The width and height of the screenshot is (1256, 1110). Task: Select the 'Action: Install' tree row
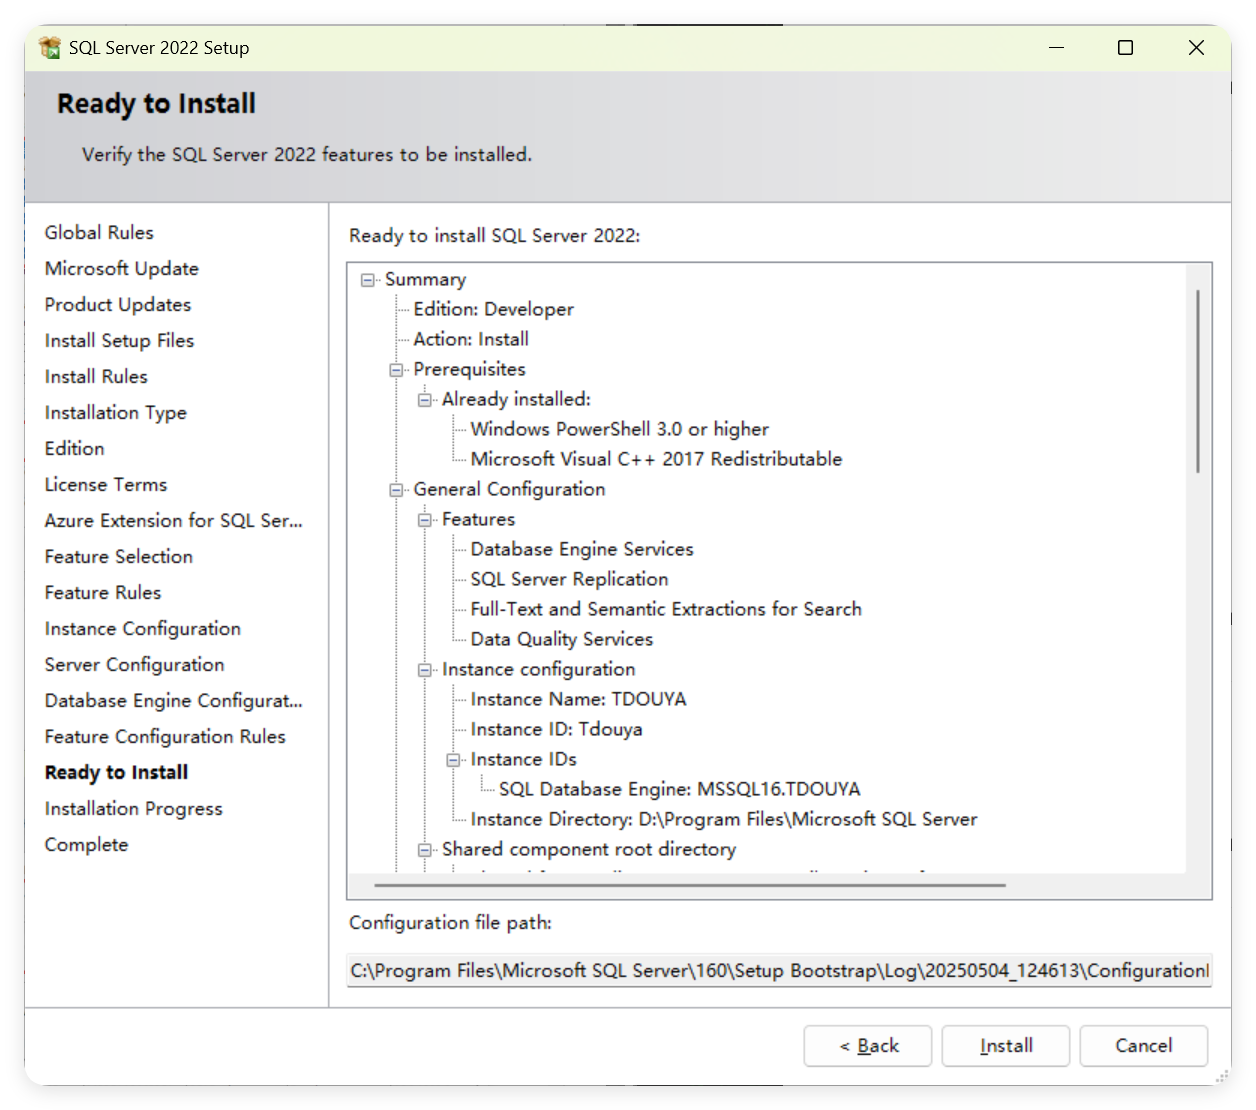[471, 339]
